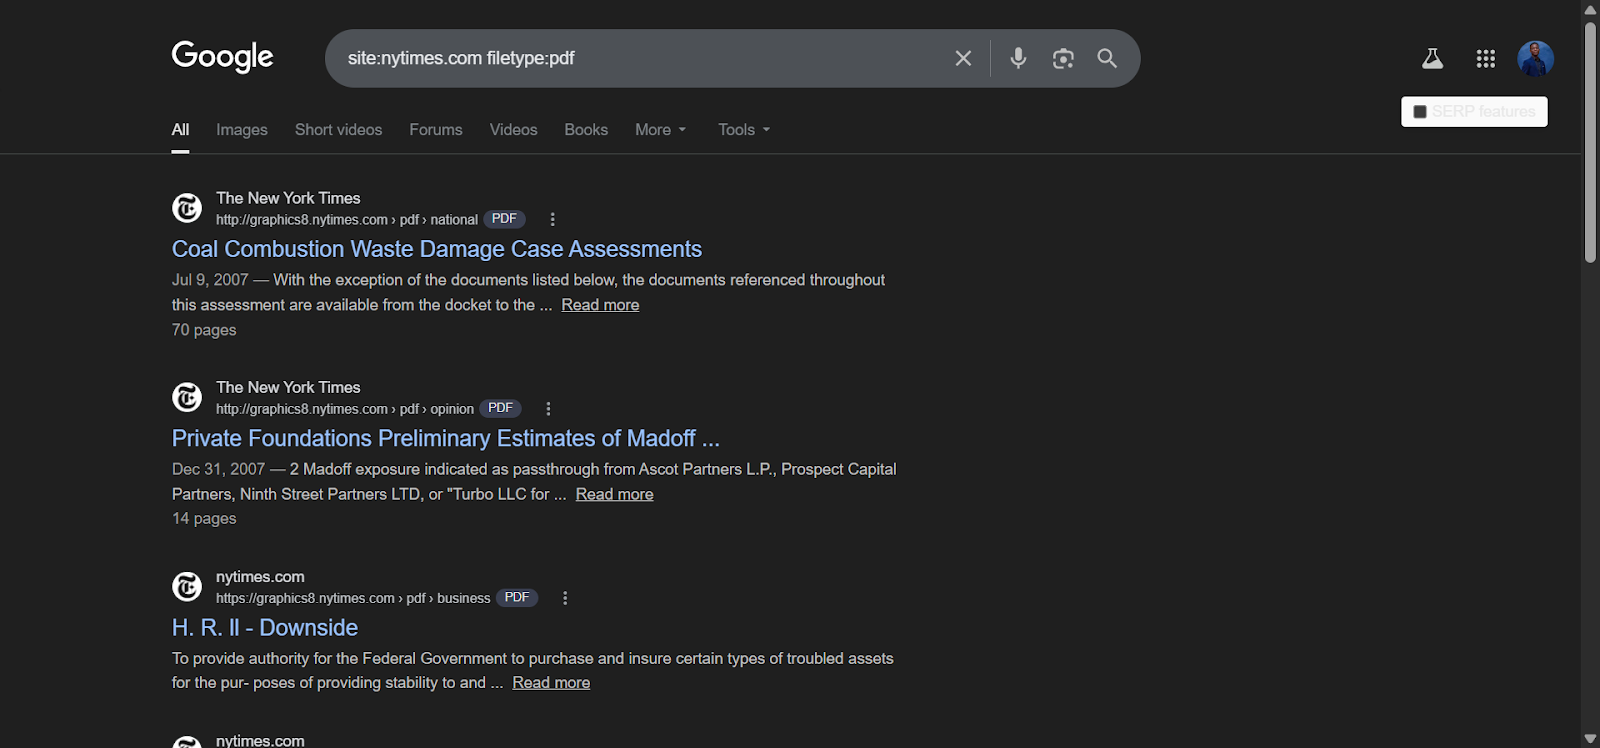The image size is (1600, 748).
Task: Submit search with magnifying glass icon
Action: [1107, 58]
